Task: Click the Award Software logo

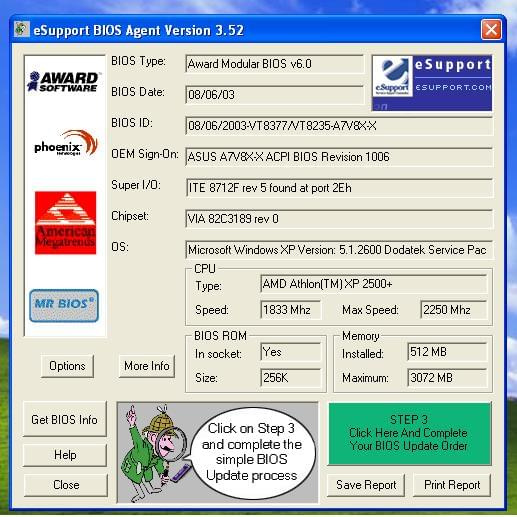Action: click(x=64, y=82)
